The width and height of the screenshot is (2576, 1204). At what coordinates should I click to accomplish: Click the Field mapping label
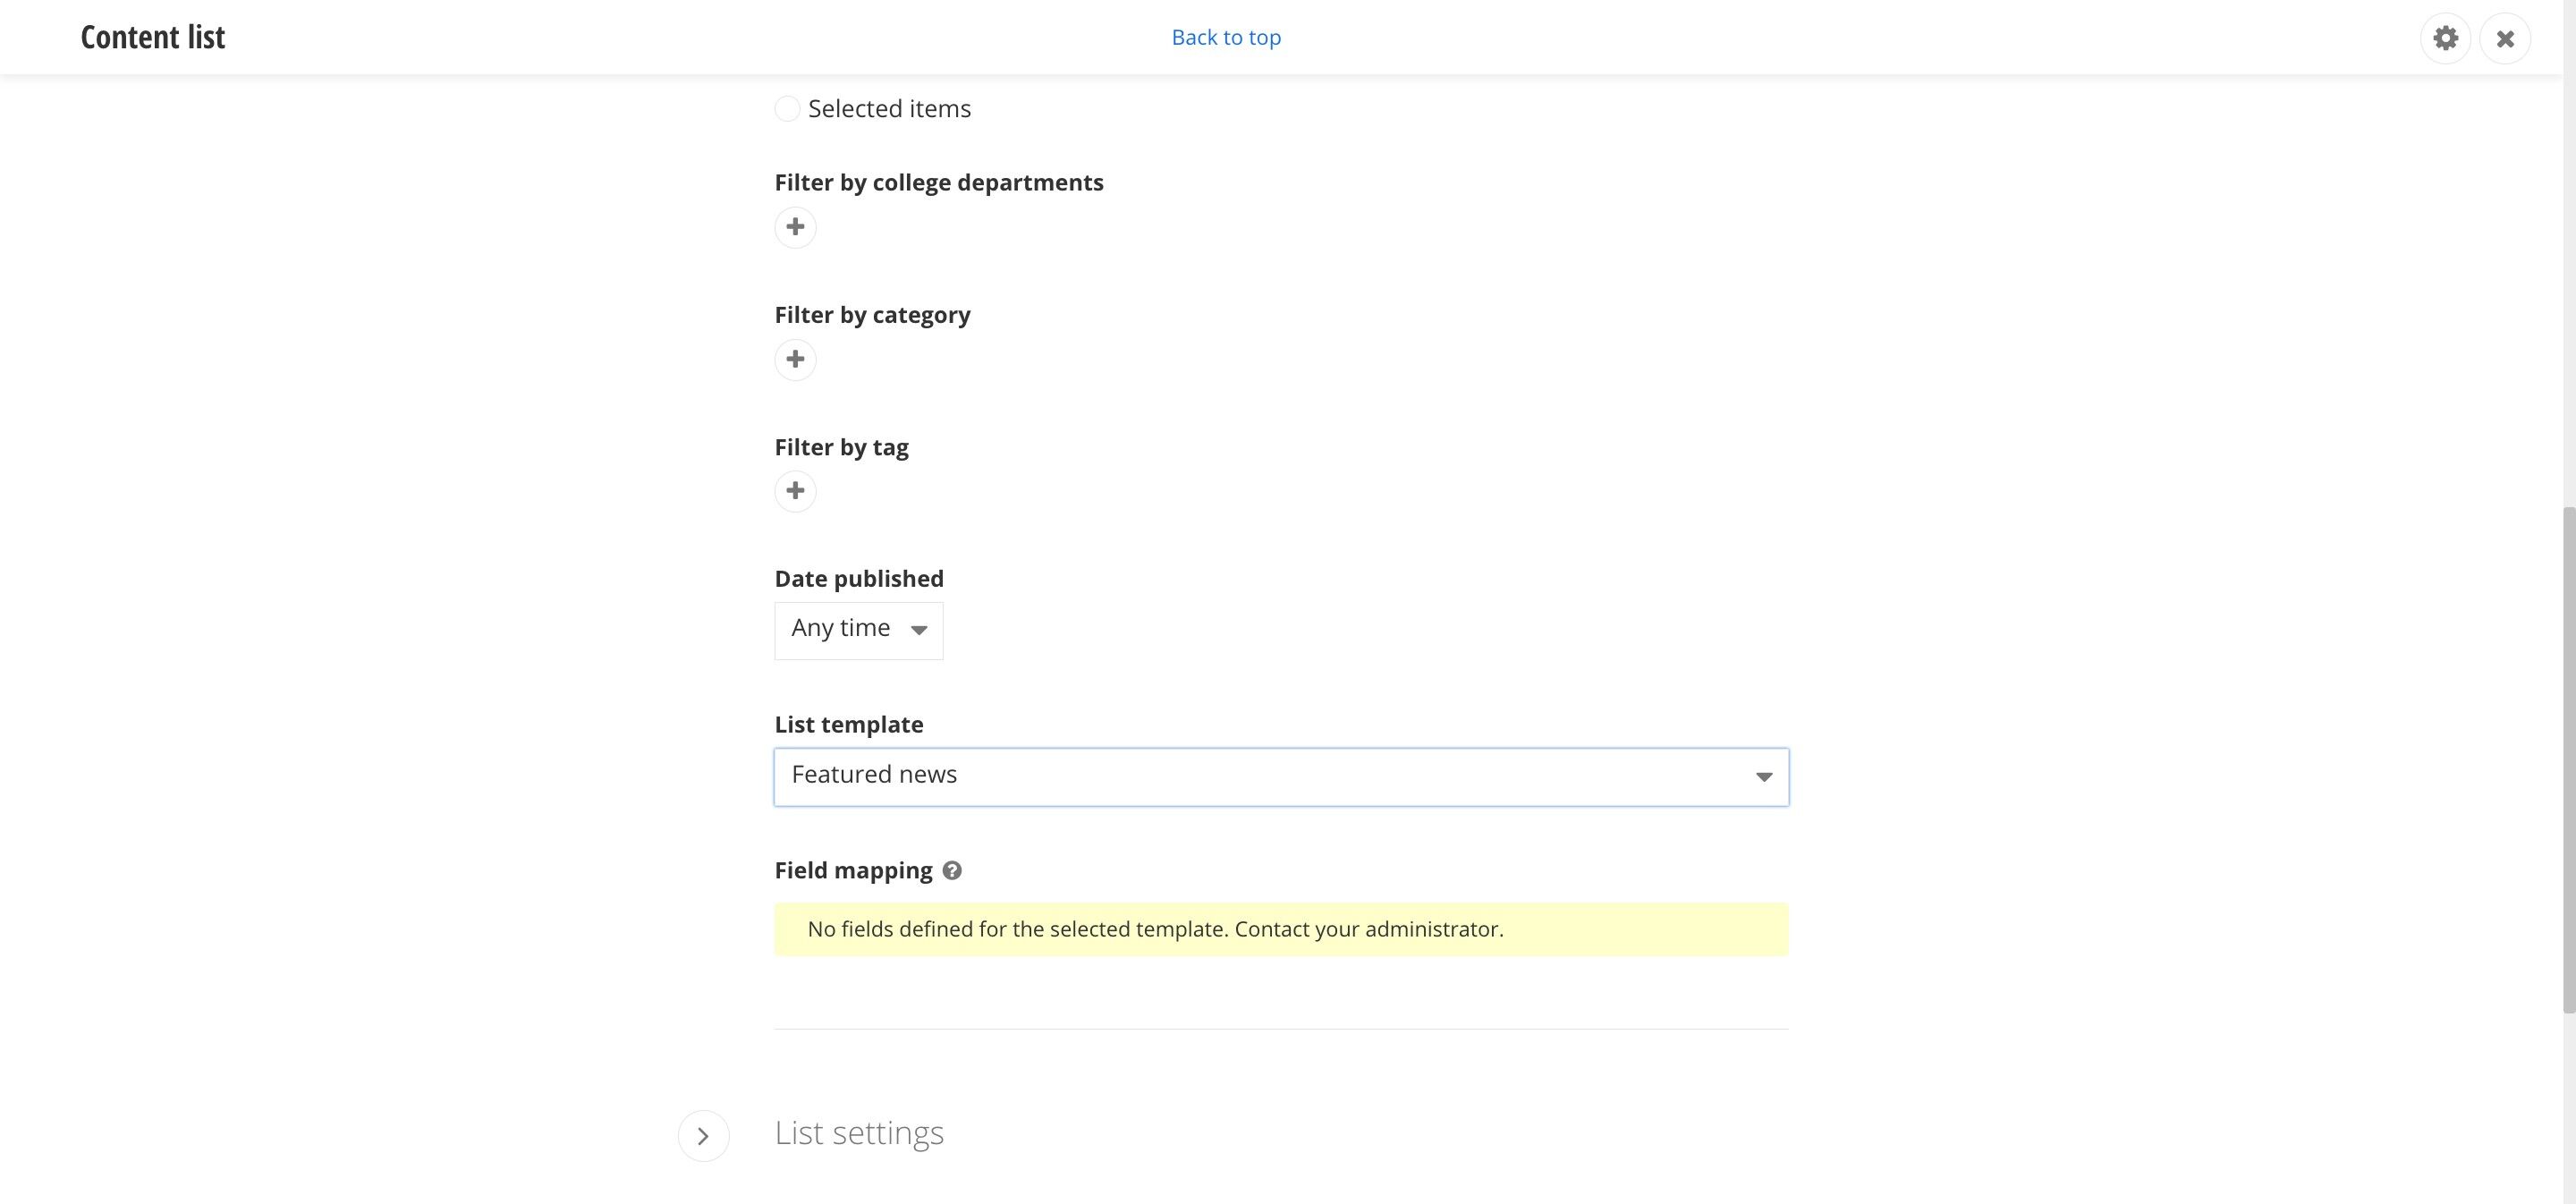point(853,870)
